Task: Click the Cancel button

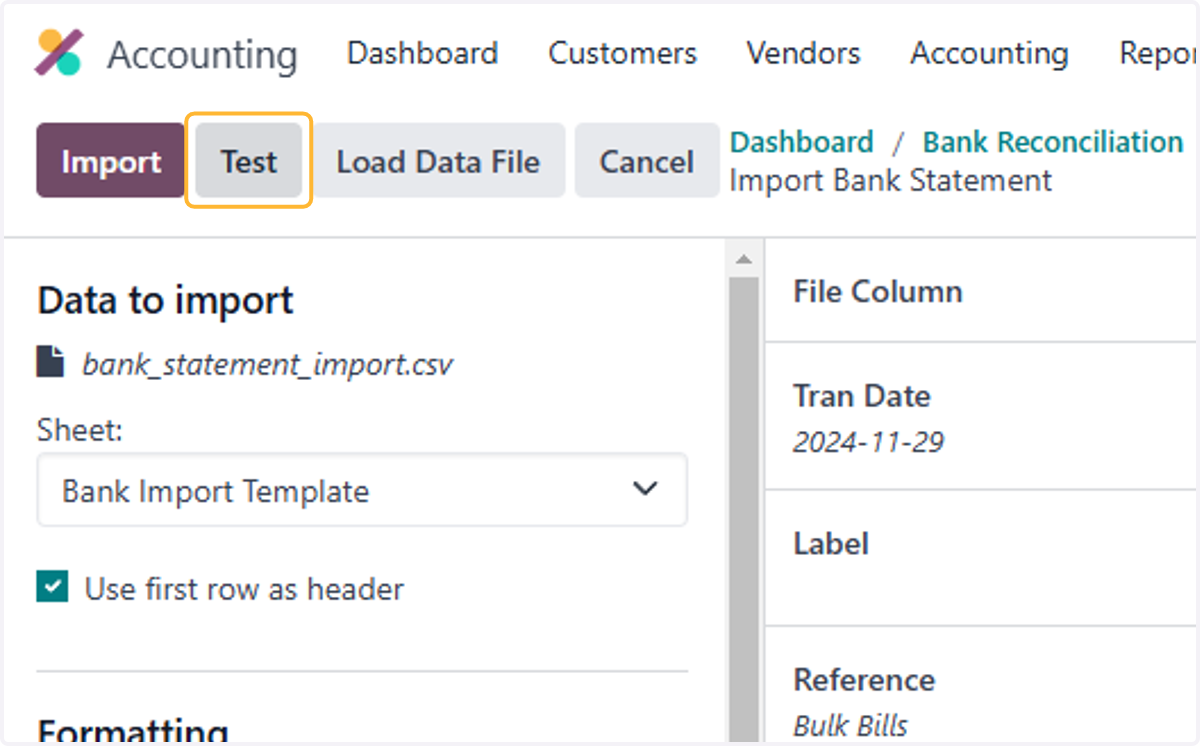Action: click(647, 161)
